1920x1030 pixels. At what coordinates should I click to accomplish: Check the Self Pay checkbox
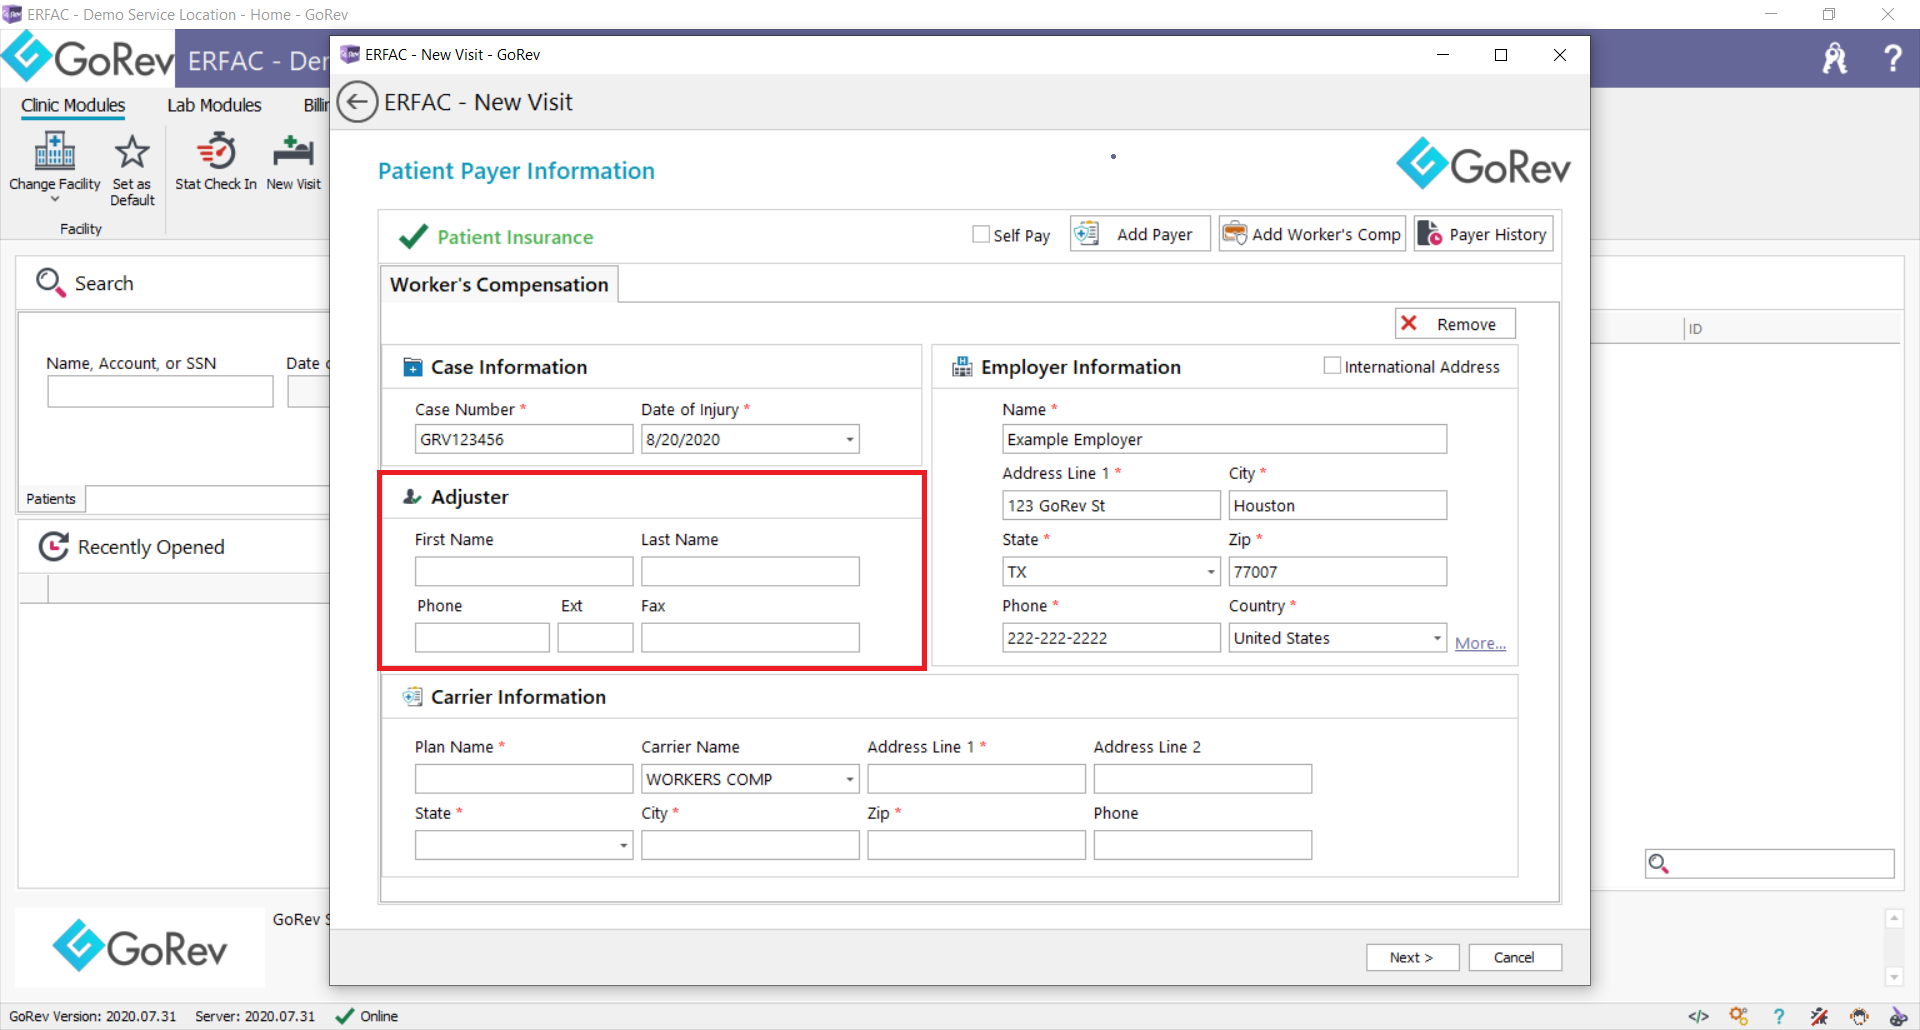coord(981,234)
